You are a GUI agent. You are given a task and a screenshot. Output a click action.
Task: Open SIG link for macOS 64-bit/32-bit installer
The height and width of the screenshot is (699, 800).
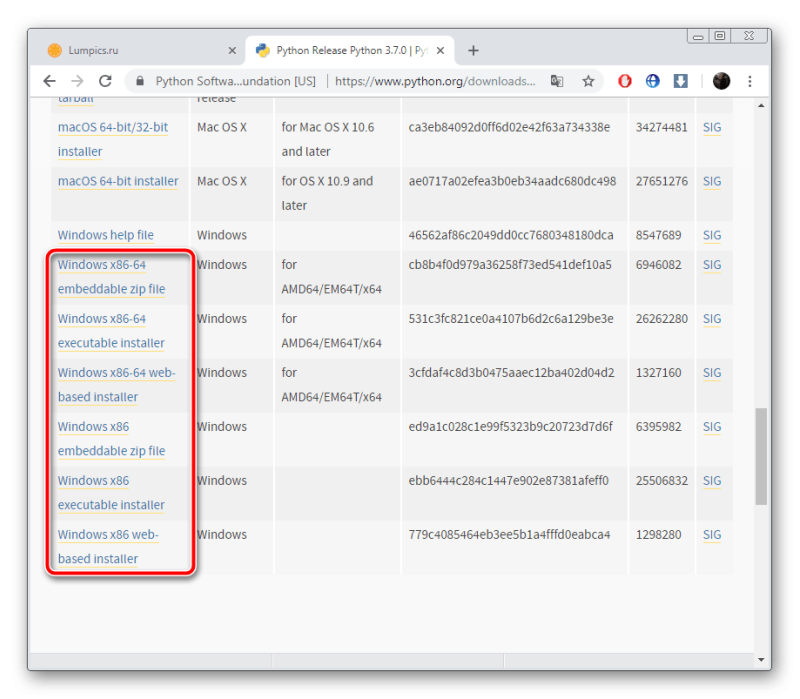click(712, 128)
